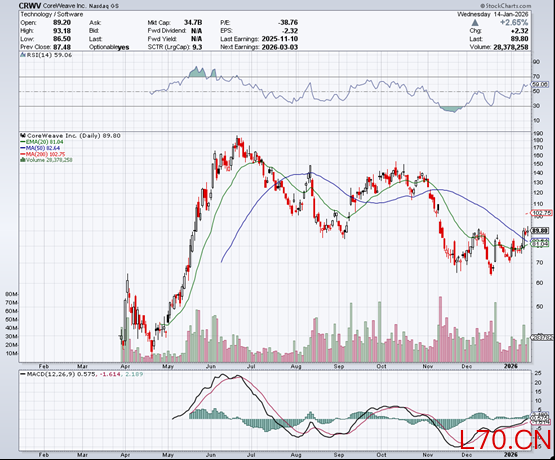555x460 pixels.
Task: Click the MA(50) 82.64 legend entry
Action: (x=40, y=148)
